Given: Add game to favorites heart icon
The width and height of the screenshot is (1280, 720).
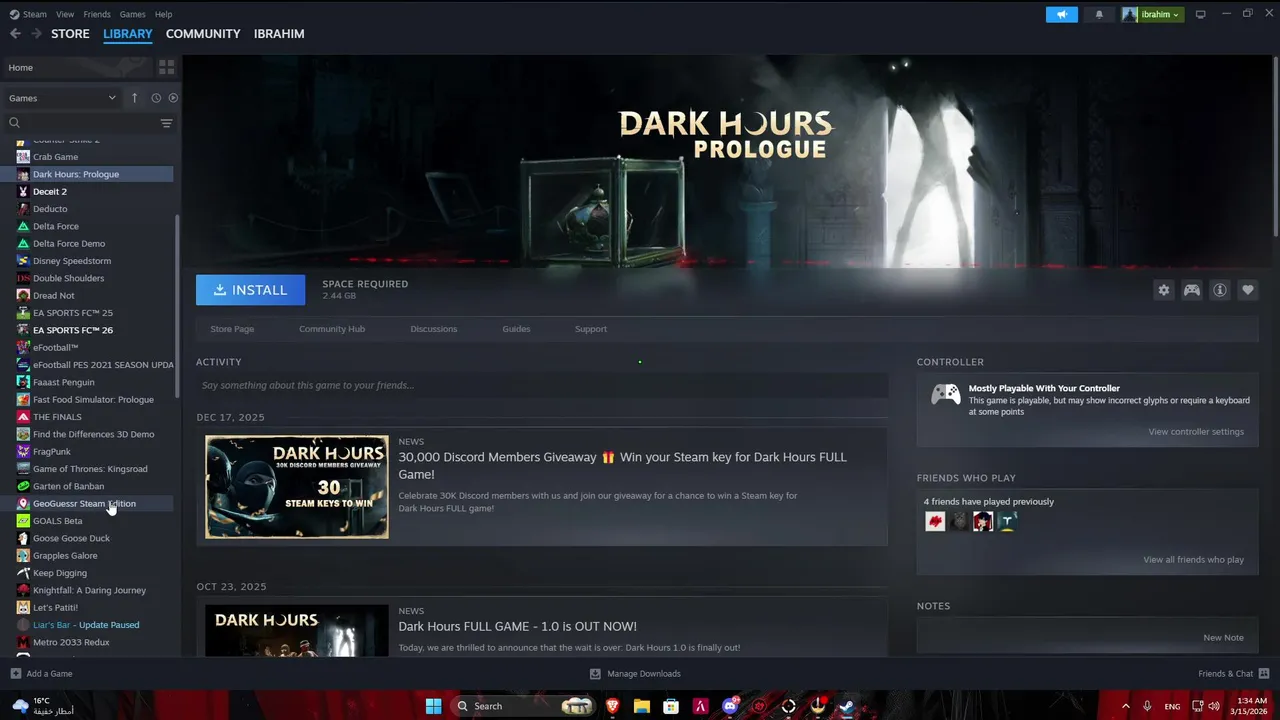Looking at the screenshot, I should tap(1248, 290).
